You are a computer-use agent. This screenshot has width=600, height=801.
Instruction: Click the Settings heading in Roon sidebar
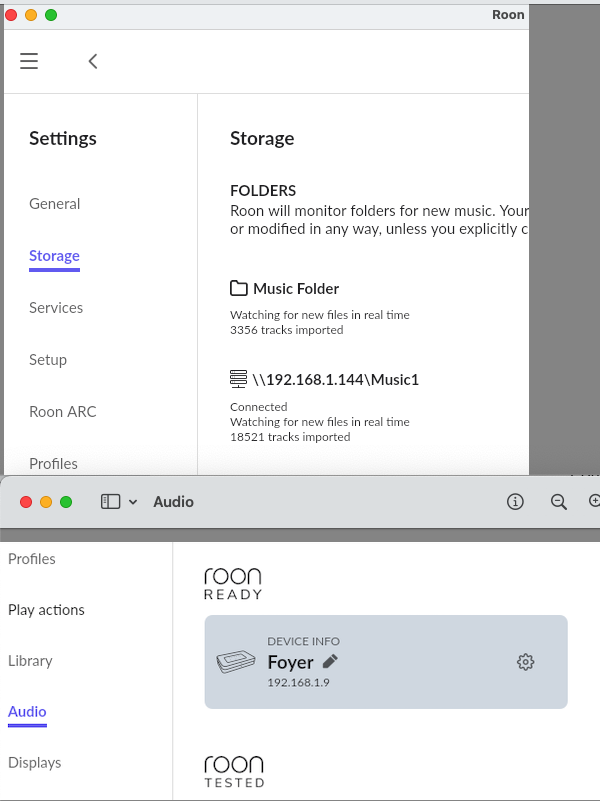[63, 138]
